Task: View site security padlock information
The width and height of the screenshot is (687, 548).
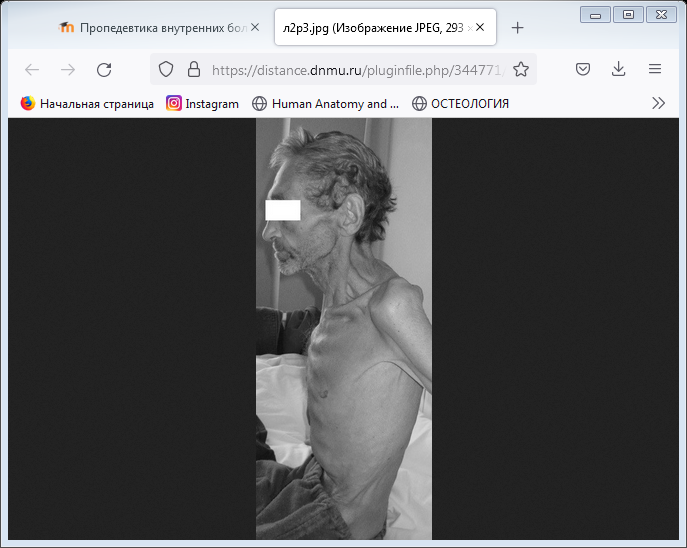Action: click(x=194, y=69)
